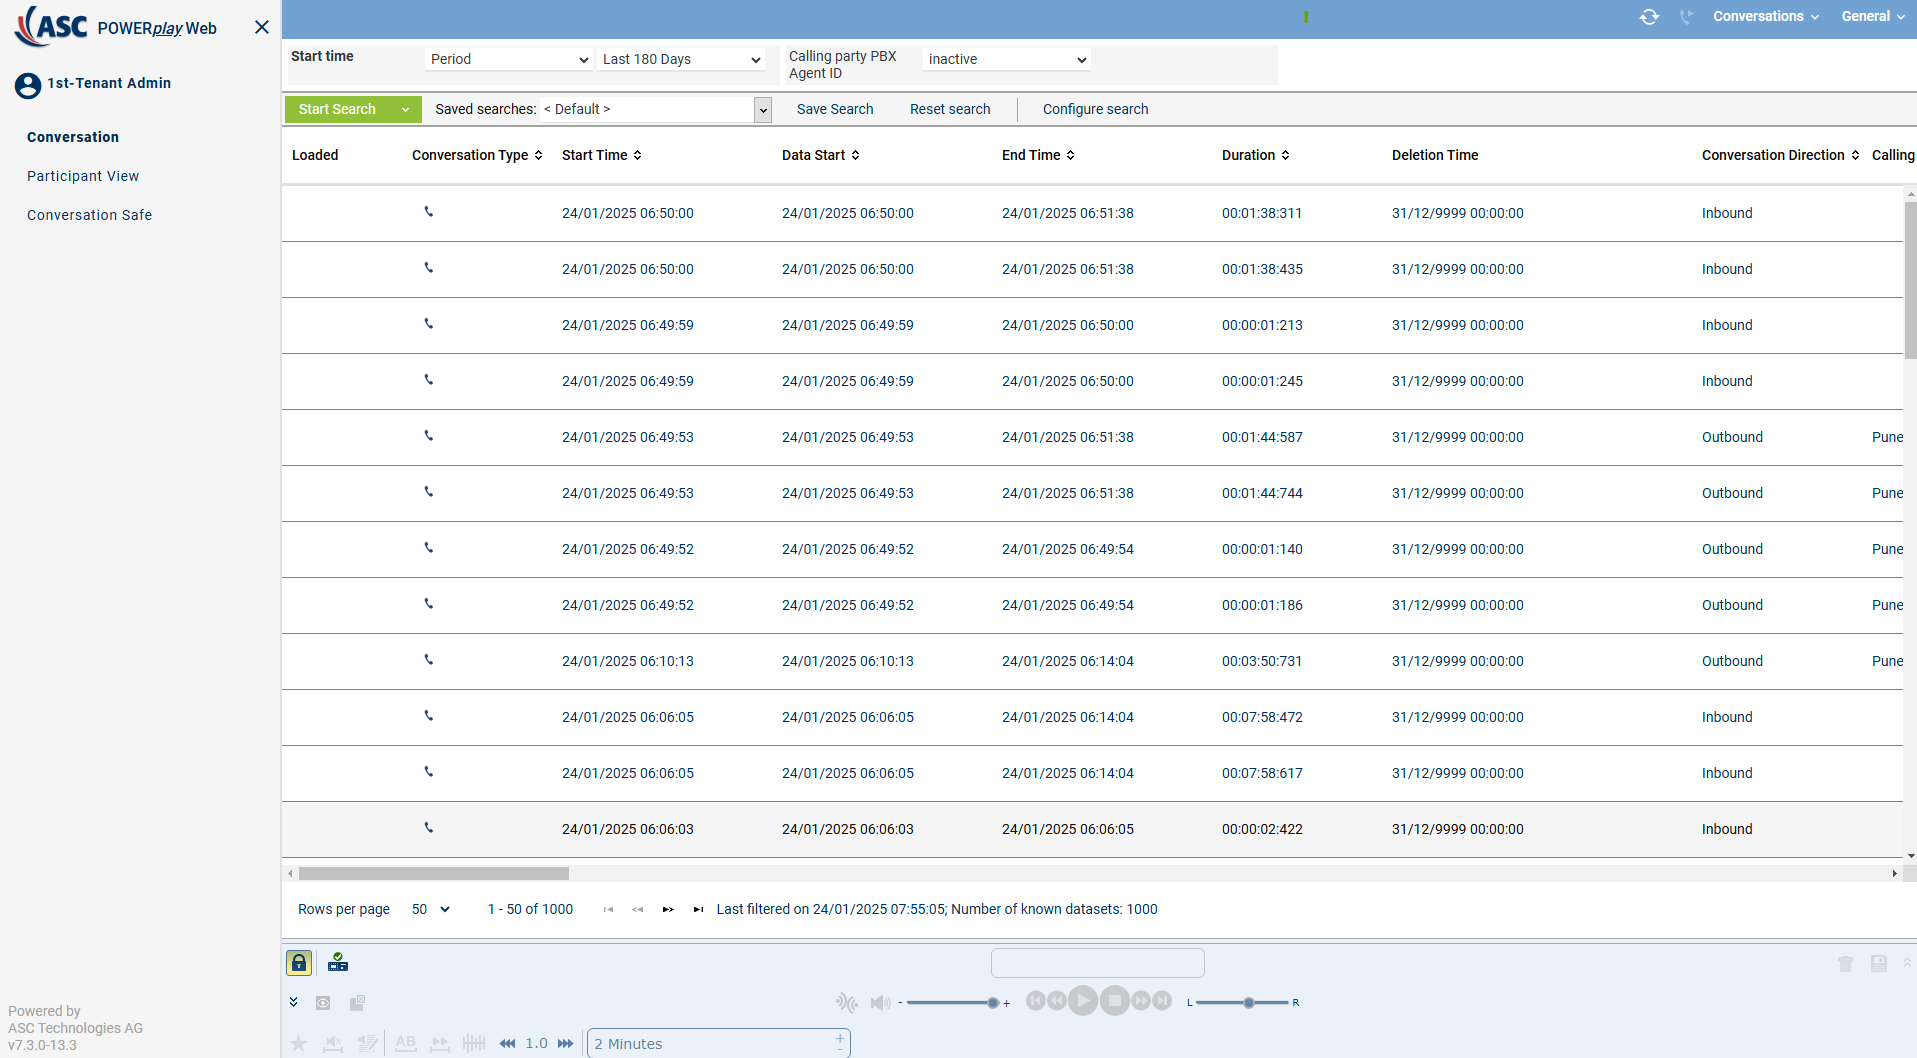Screen dimensions: 1917x1058
Task: Toggle the lock icon in player panel
Action: 299,963
